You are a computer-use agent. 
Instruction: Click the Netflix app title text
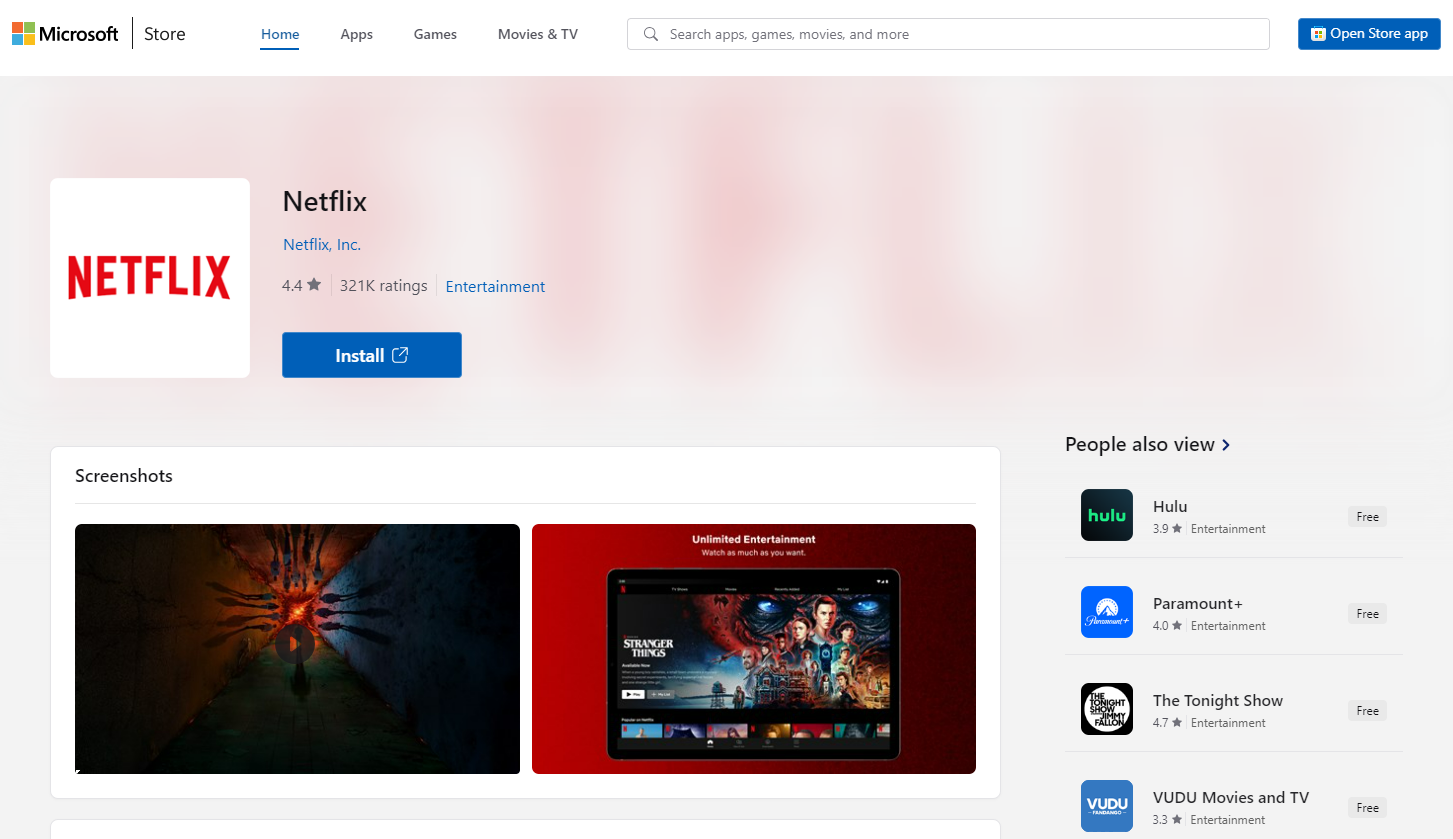[x=325, y=201]
